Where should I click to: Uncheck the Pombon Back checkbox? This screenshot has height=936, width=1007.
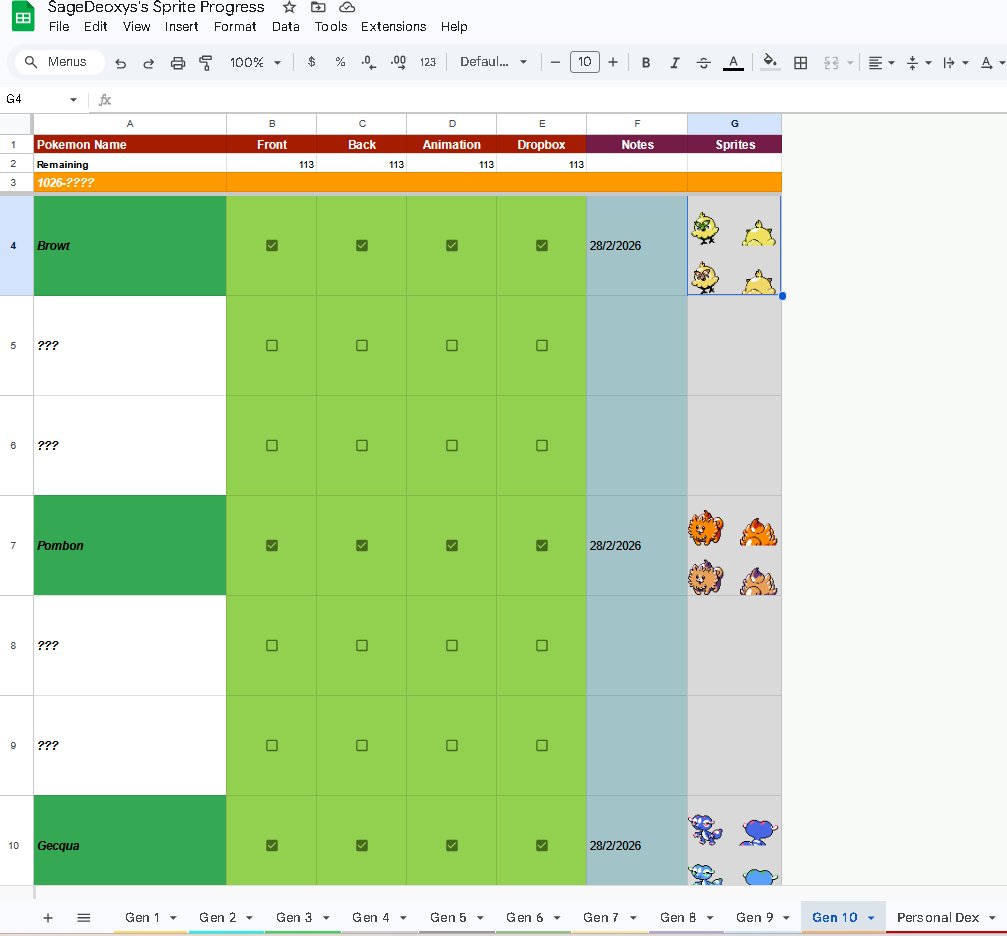click(x=362, y=545)
